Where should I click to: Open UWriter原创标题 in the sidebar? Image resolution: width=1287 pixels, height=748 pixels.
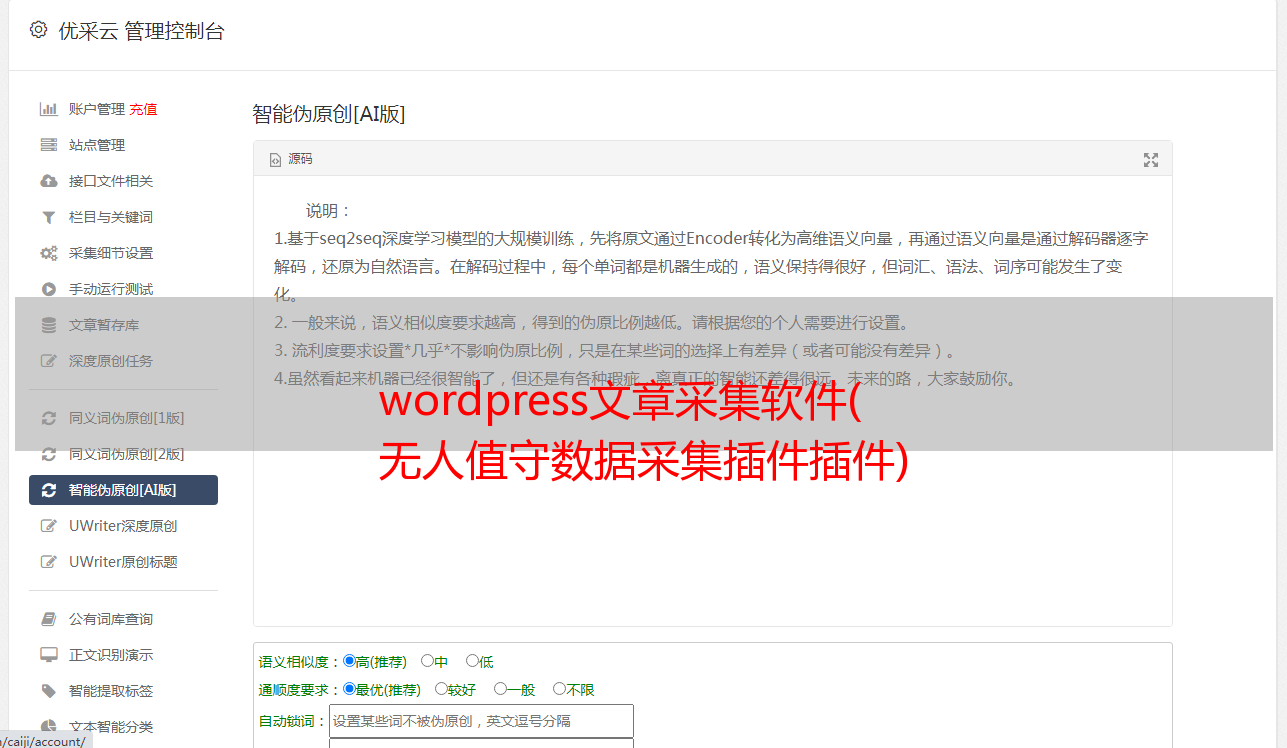[123, 562]
